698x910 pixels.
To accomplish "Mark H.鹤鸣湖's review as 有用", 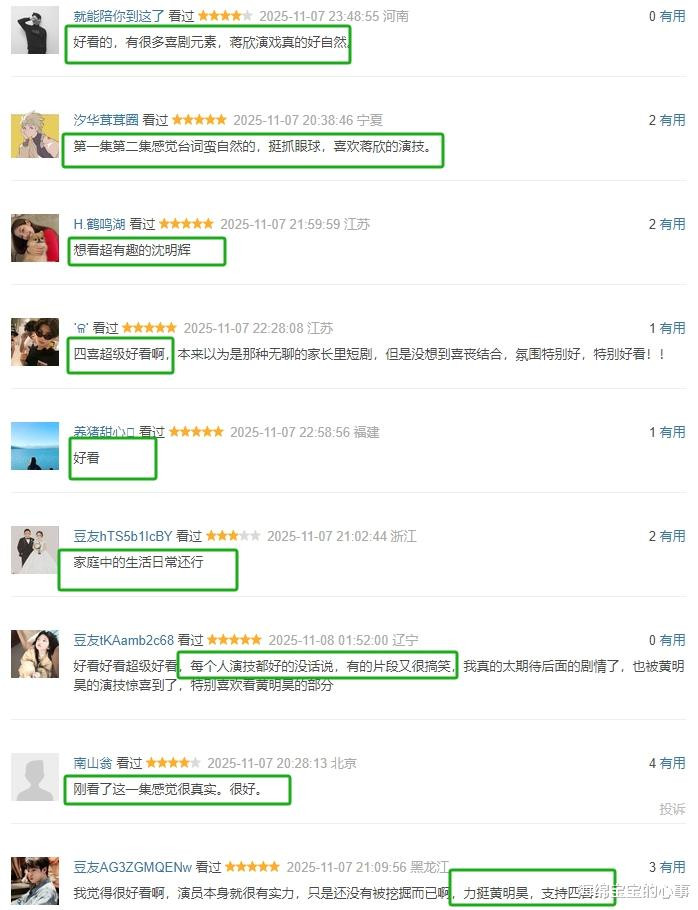I will 672,224.
